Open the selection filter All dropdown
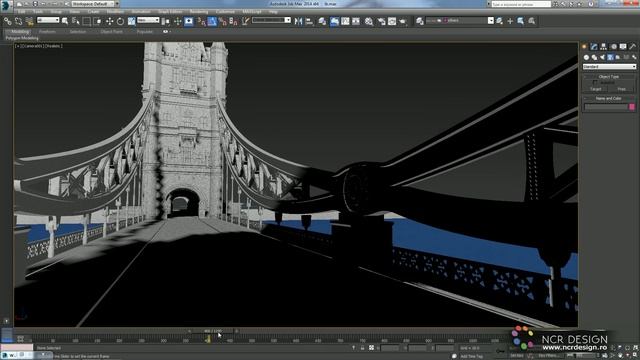The height and width of the screenshot is (360, 640). [48, 20]
